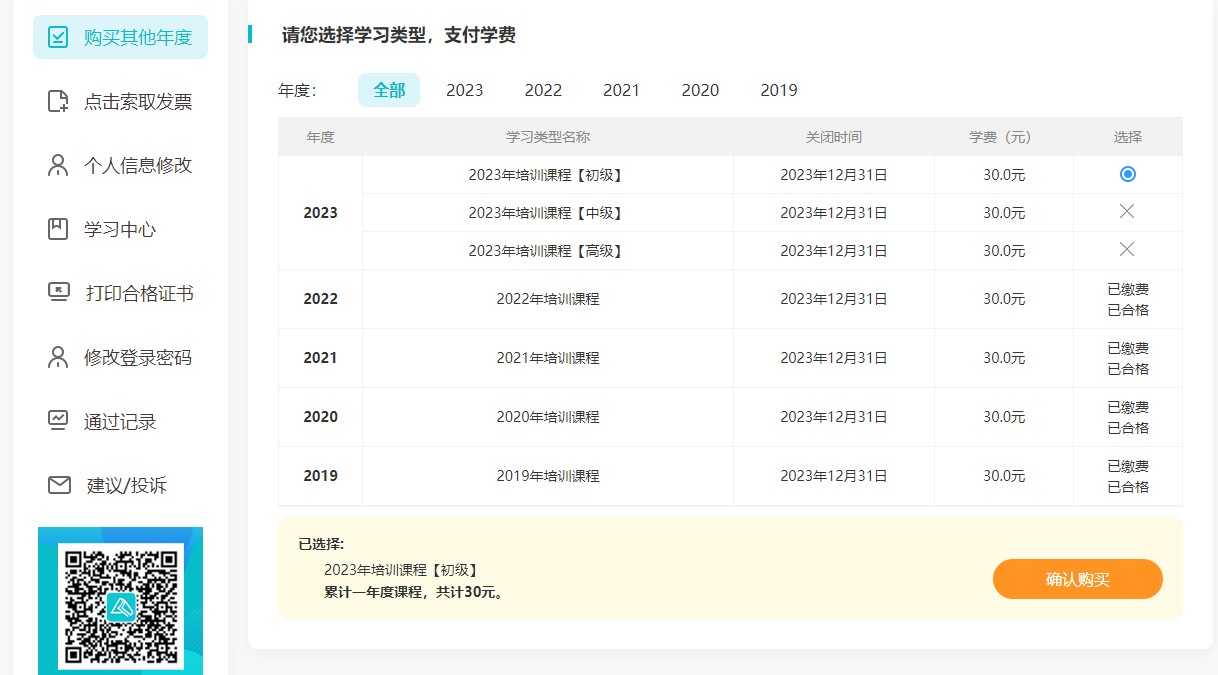Click the 2022年培训课程 row name
The image size is (1218, 675).
[547, 299]
